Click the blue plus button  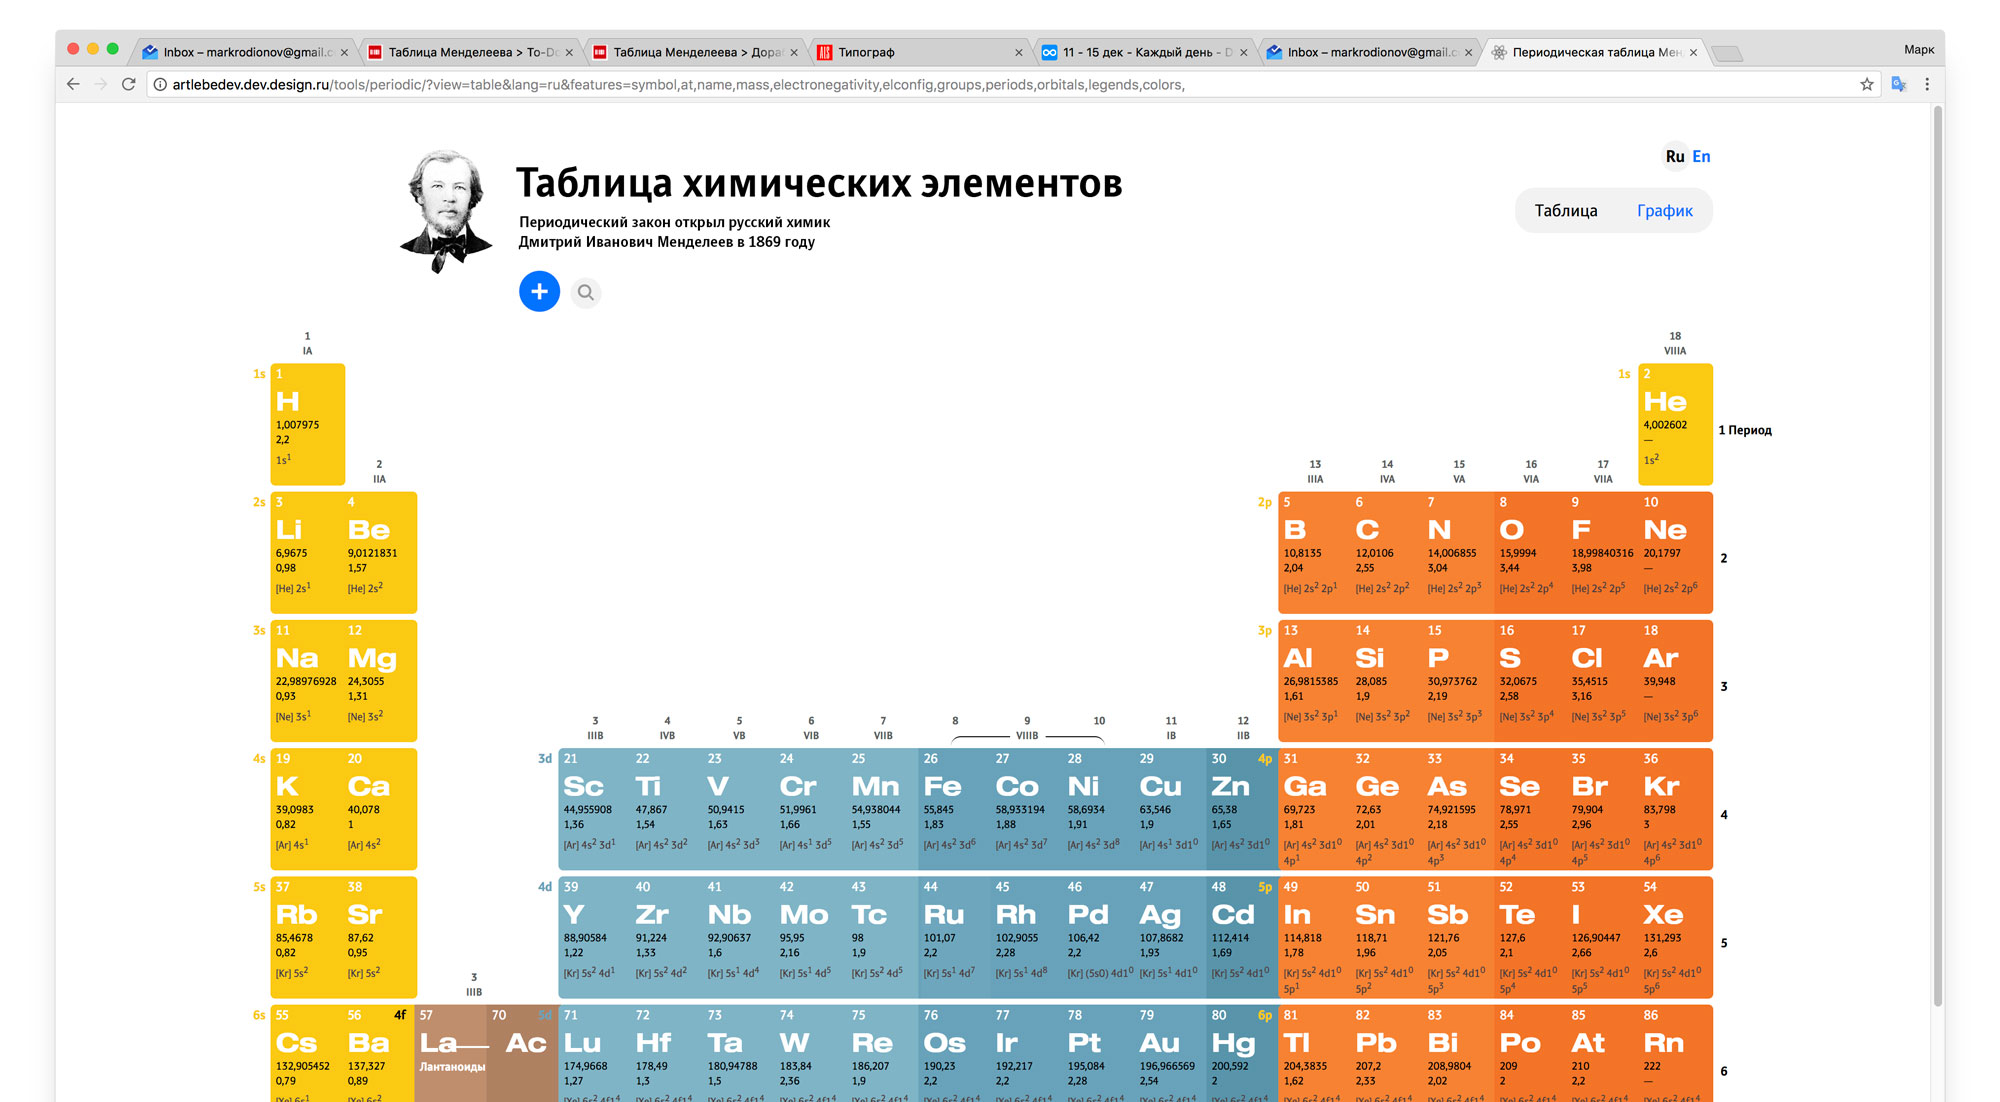(x=539, y=292)
